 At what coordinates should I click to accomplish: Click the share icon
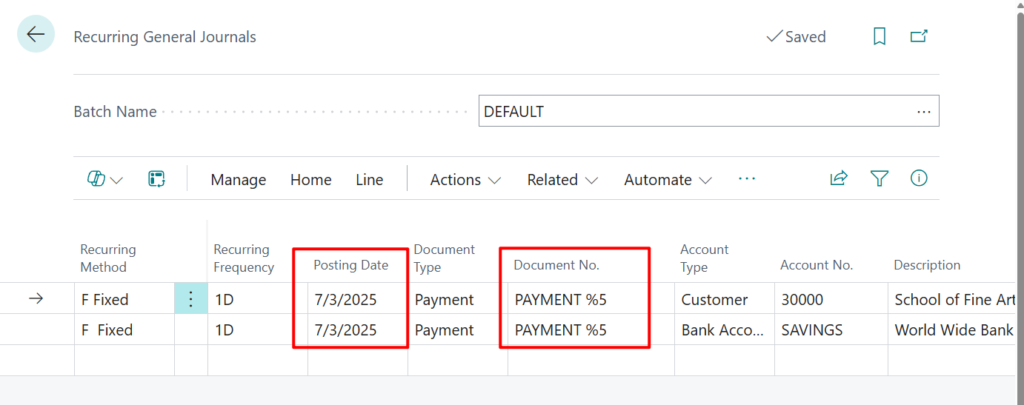click(x=838, y=179)
